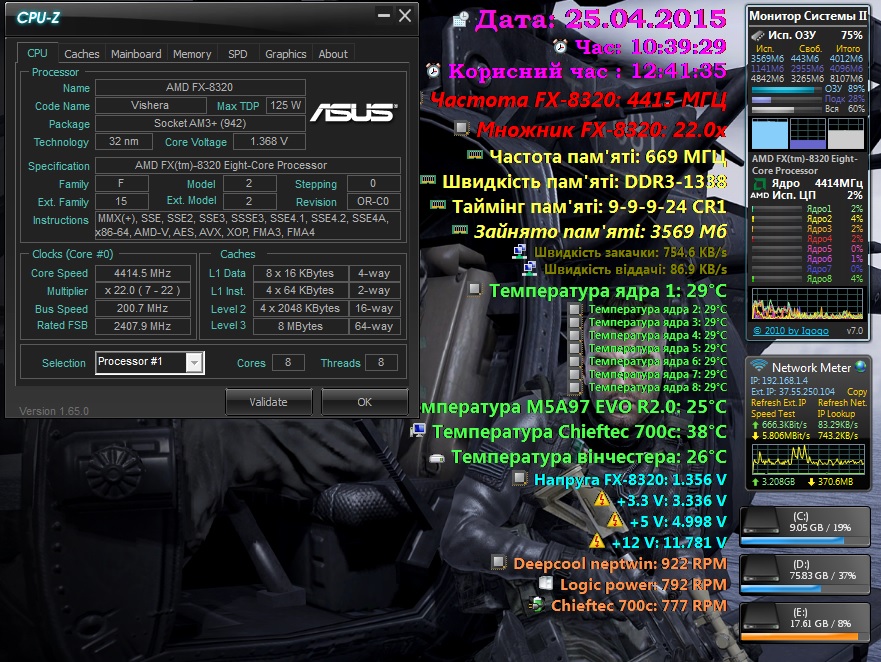Screen dimensions: 881x662
Task: Click the Version 1.65.0 label
Action: [x=54, y=411]
